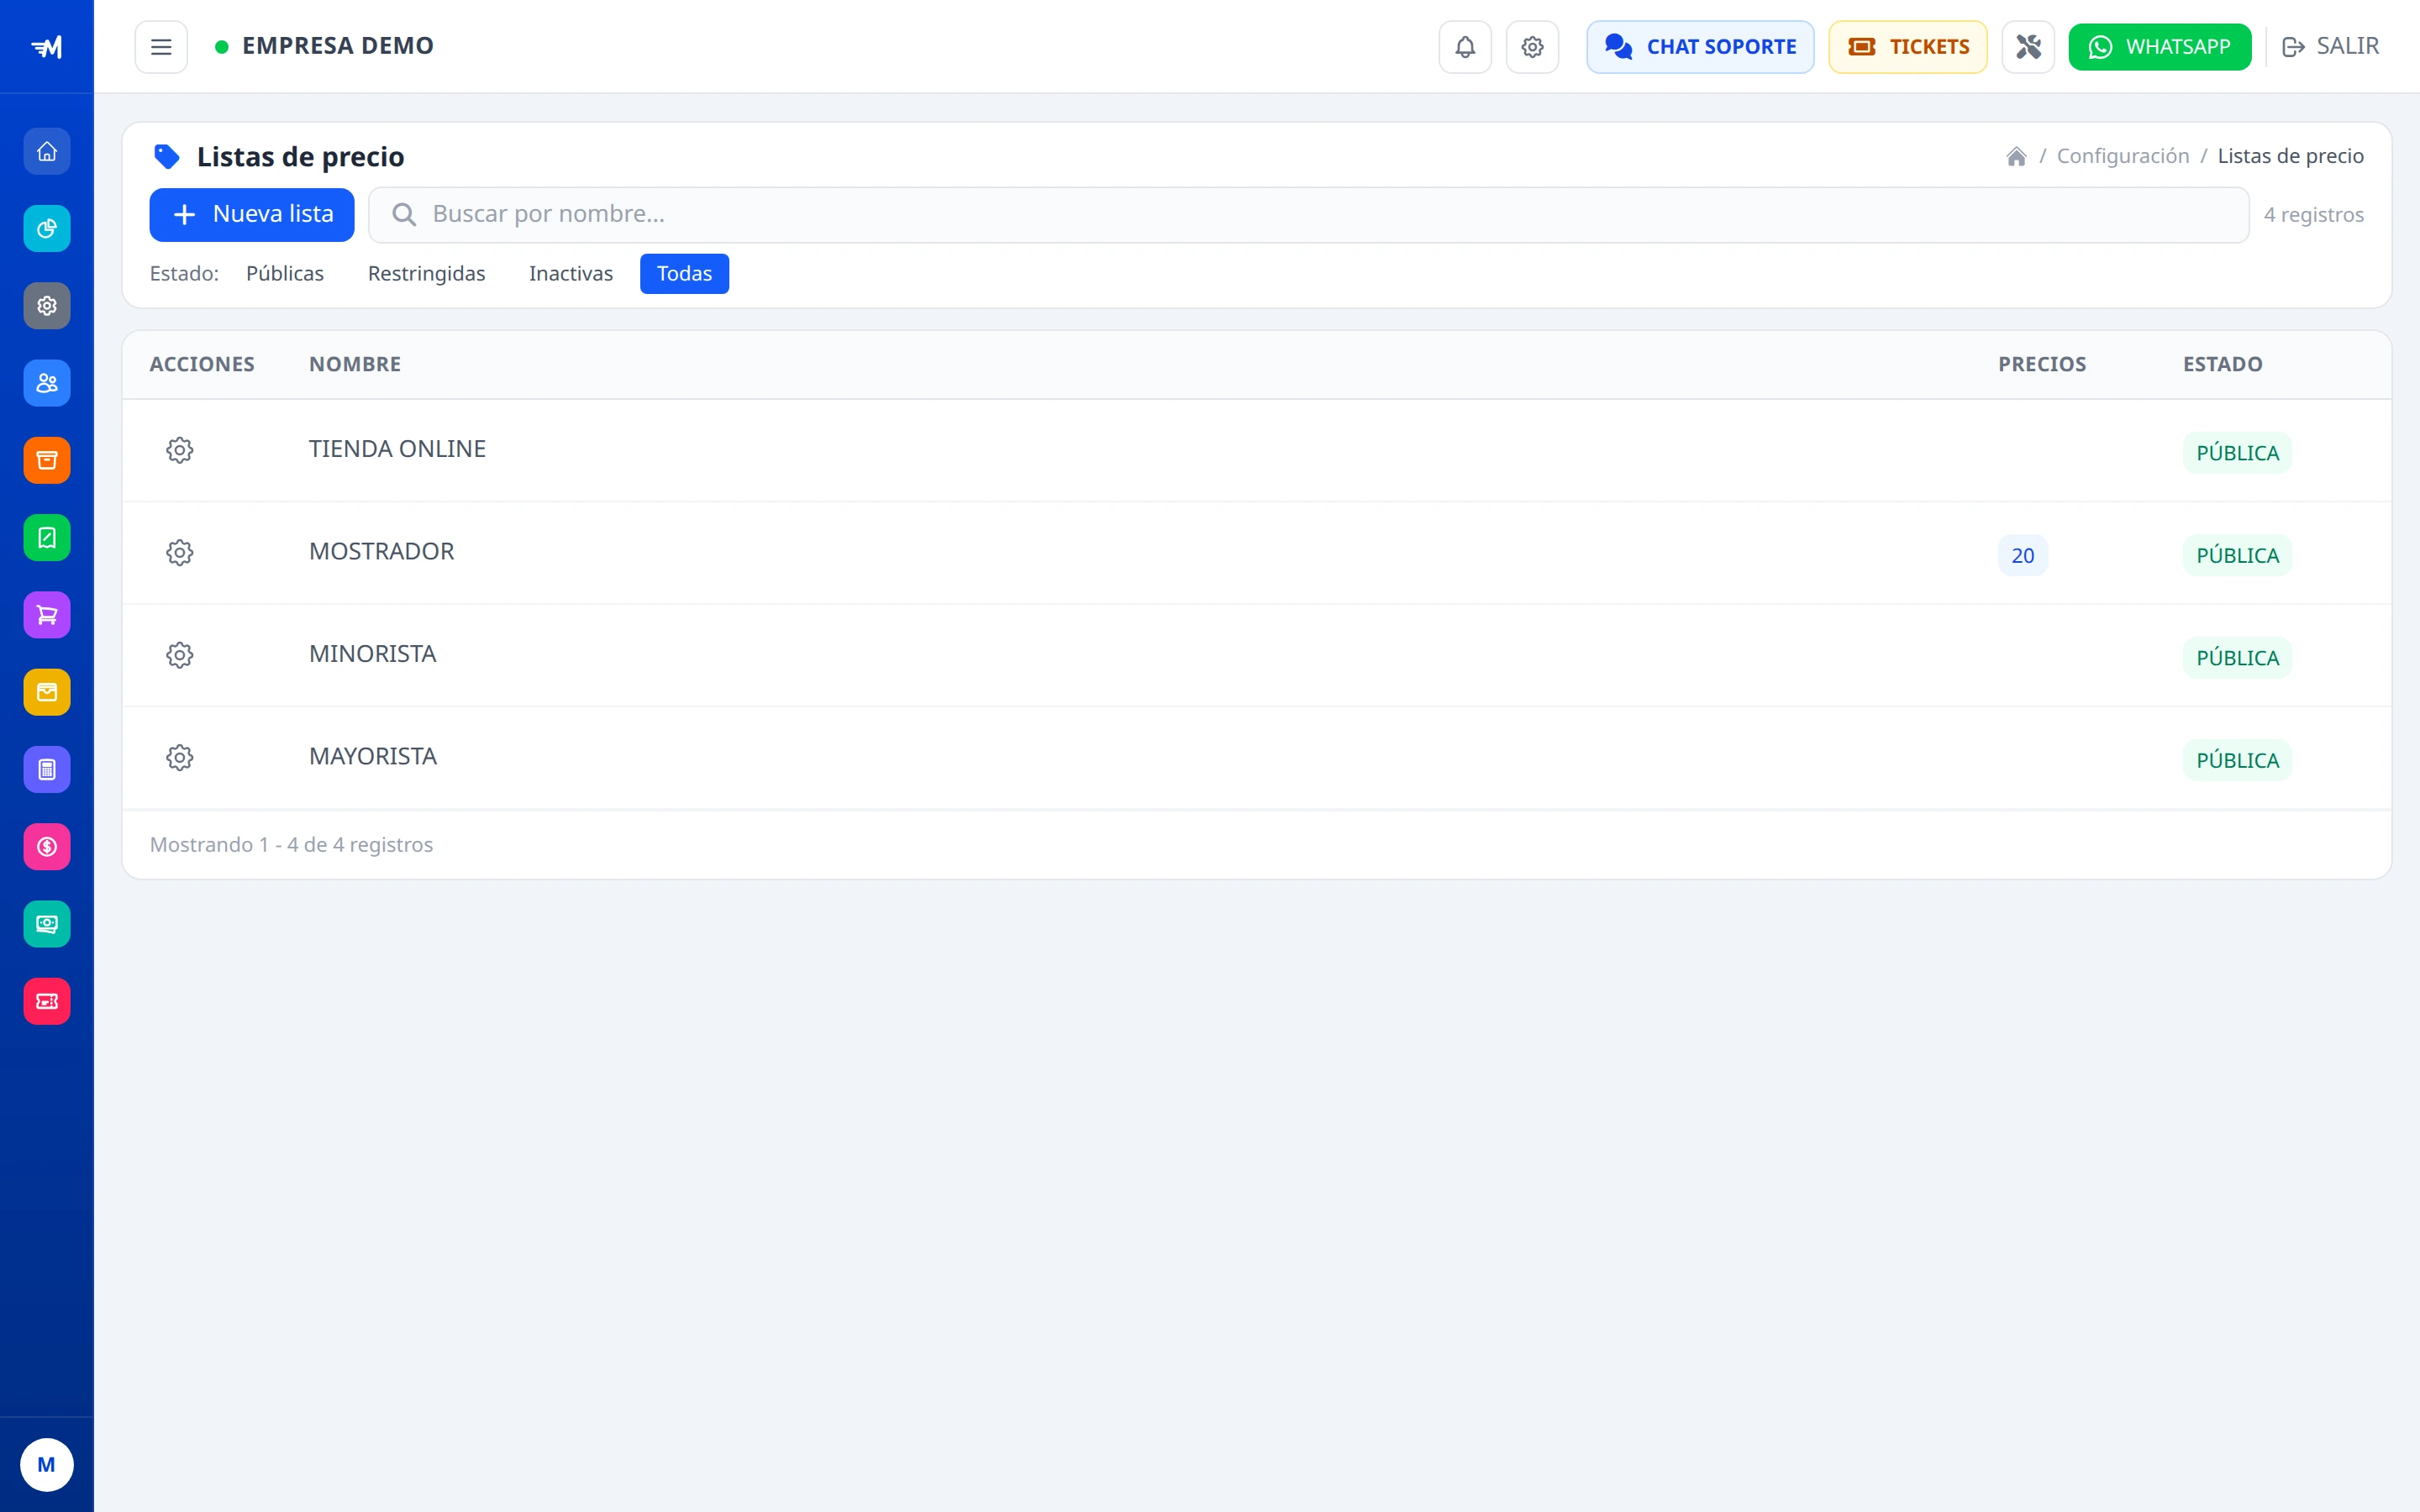Open the purple shopping cart icon
The height and width of the screenshot is (1512, 2420).
click(x=47, y=615)
